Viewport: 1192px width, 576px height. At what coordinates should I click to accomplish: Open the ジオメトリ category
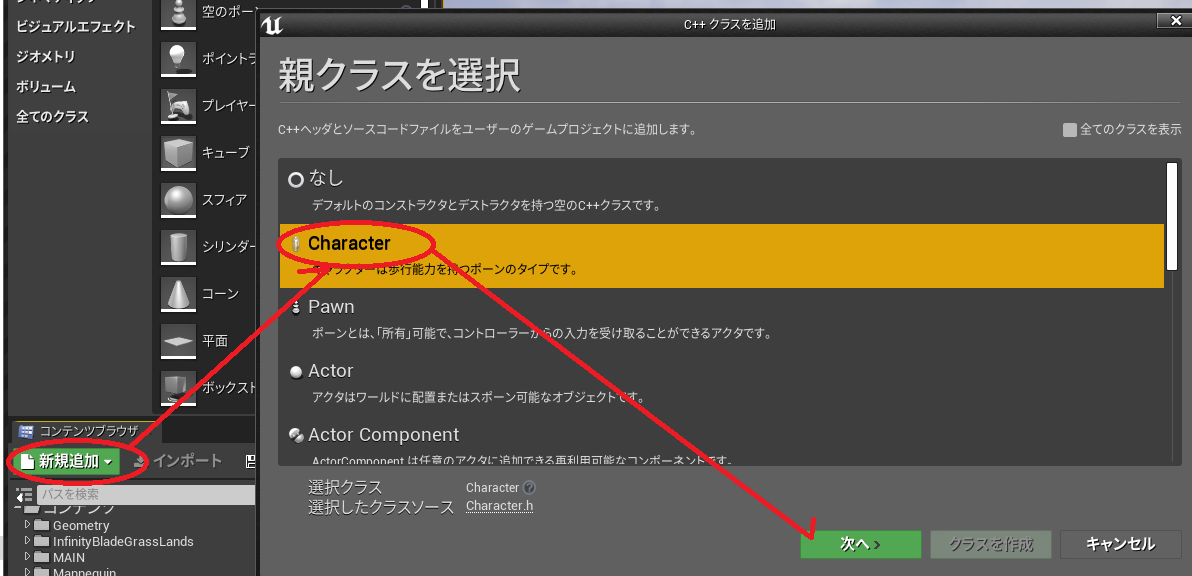click(46, 57)
